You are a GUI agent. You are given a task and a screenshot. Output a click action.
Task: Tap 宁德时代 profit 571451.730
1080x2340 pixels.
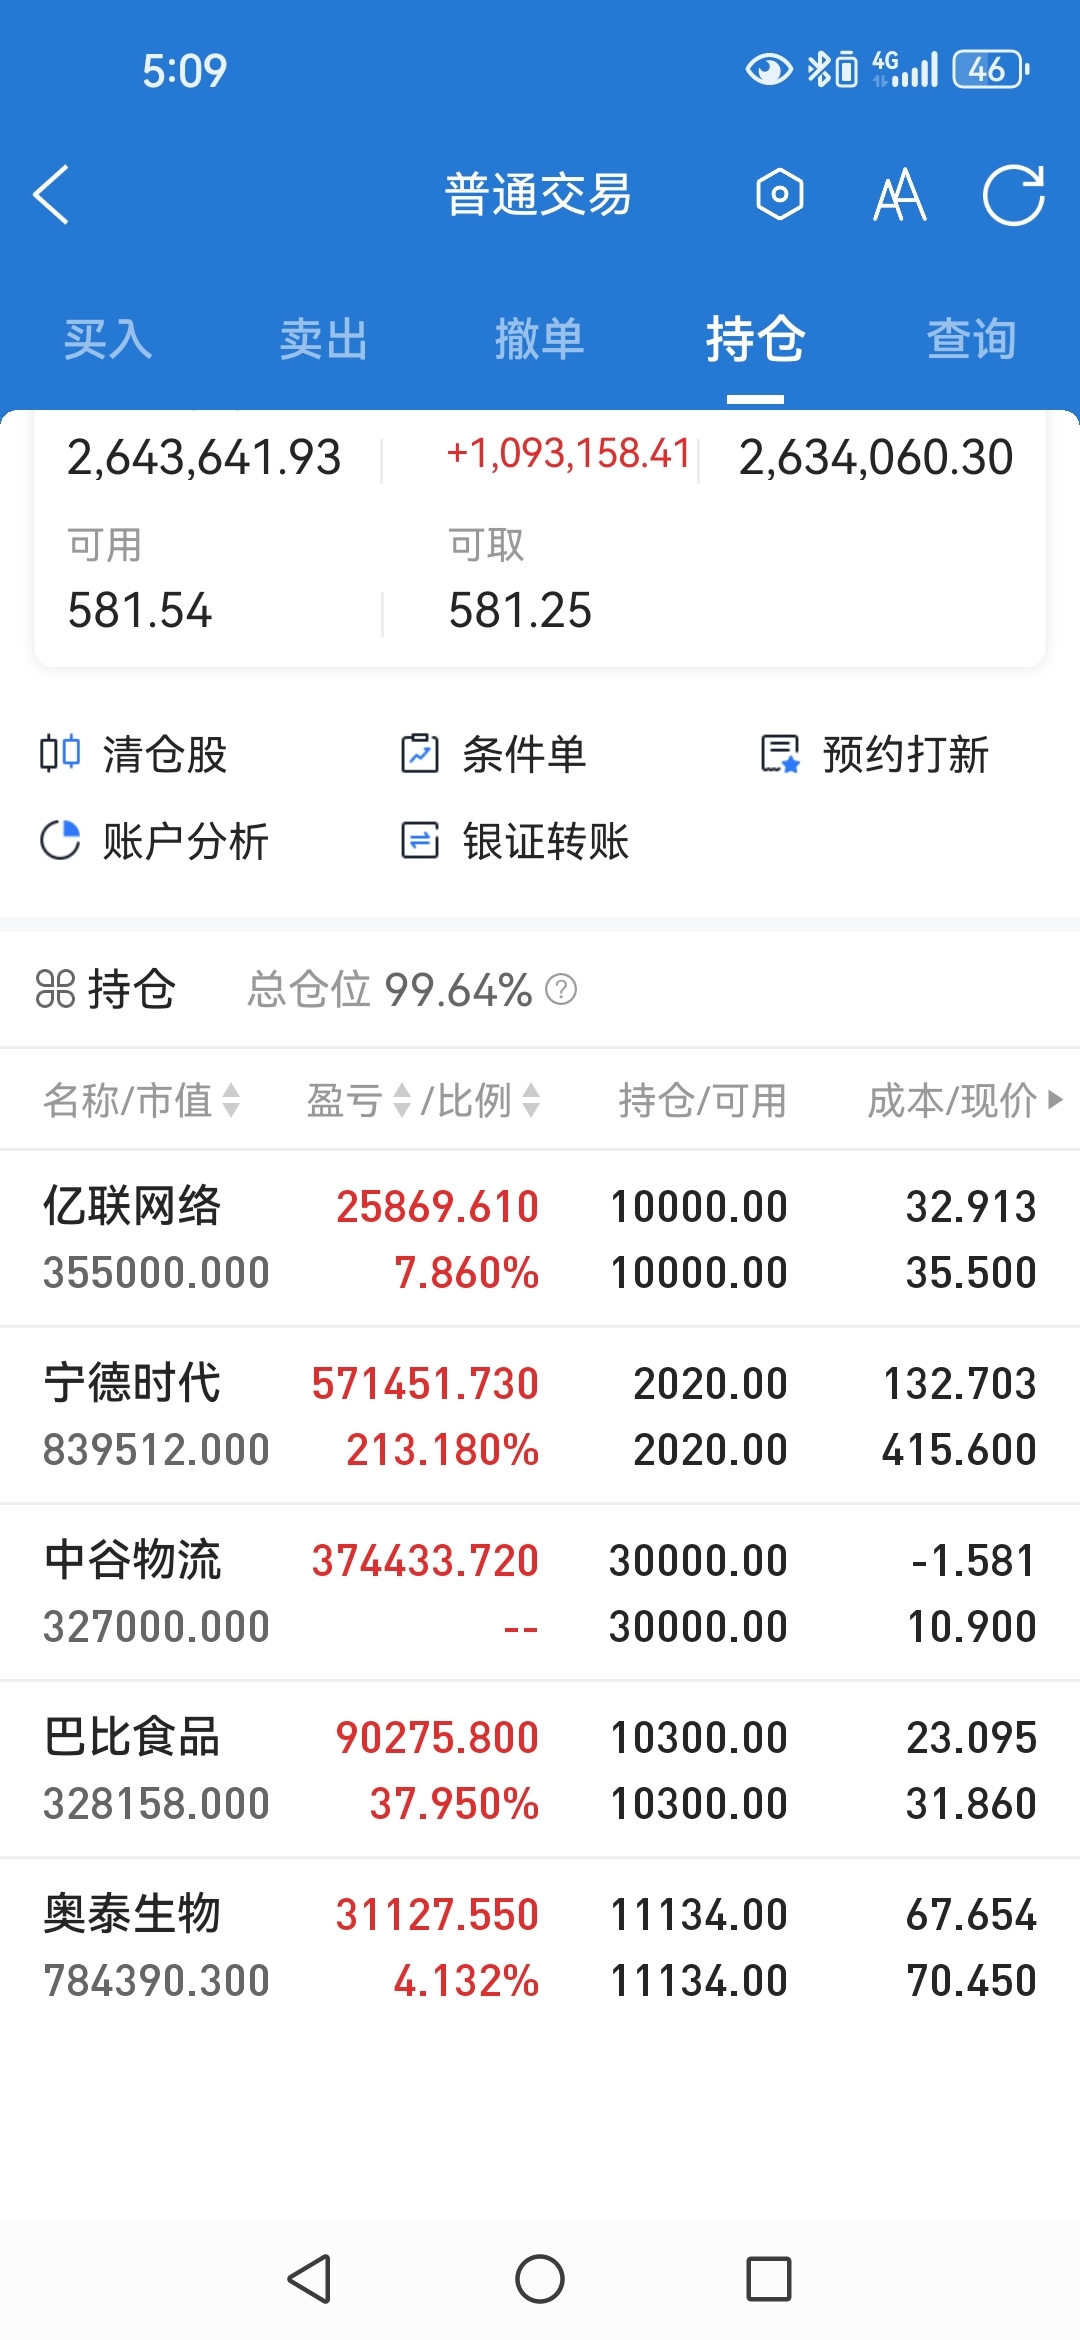click(425, 1384)
